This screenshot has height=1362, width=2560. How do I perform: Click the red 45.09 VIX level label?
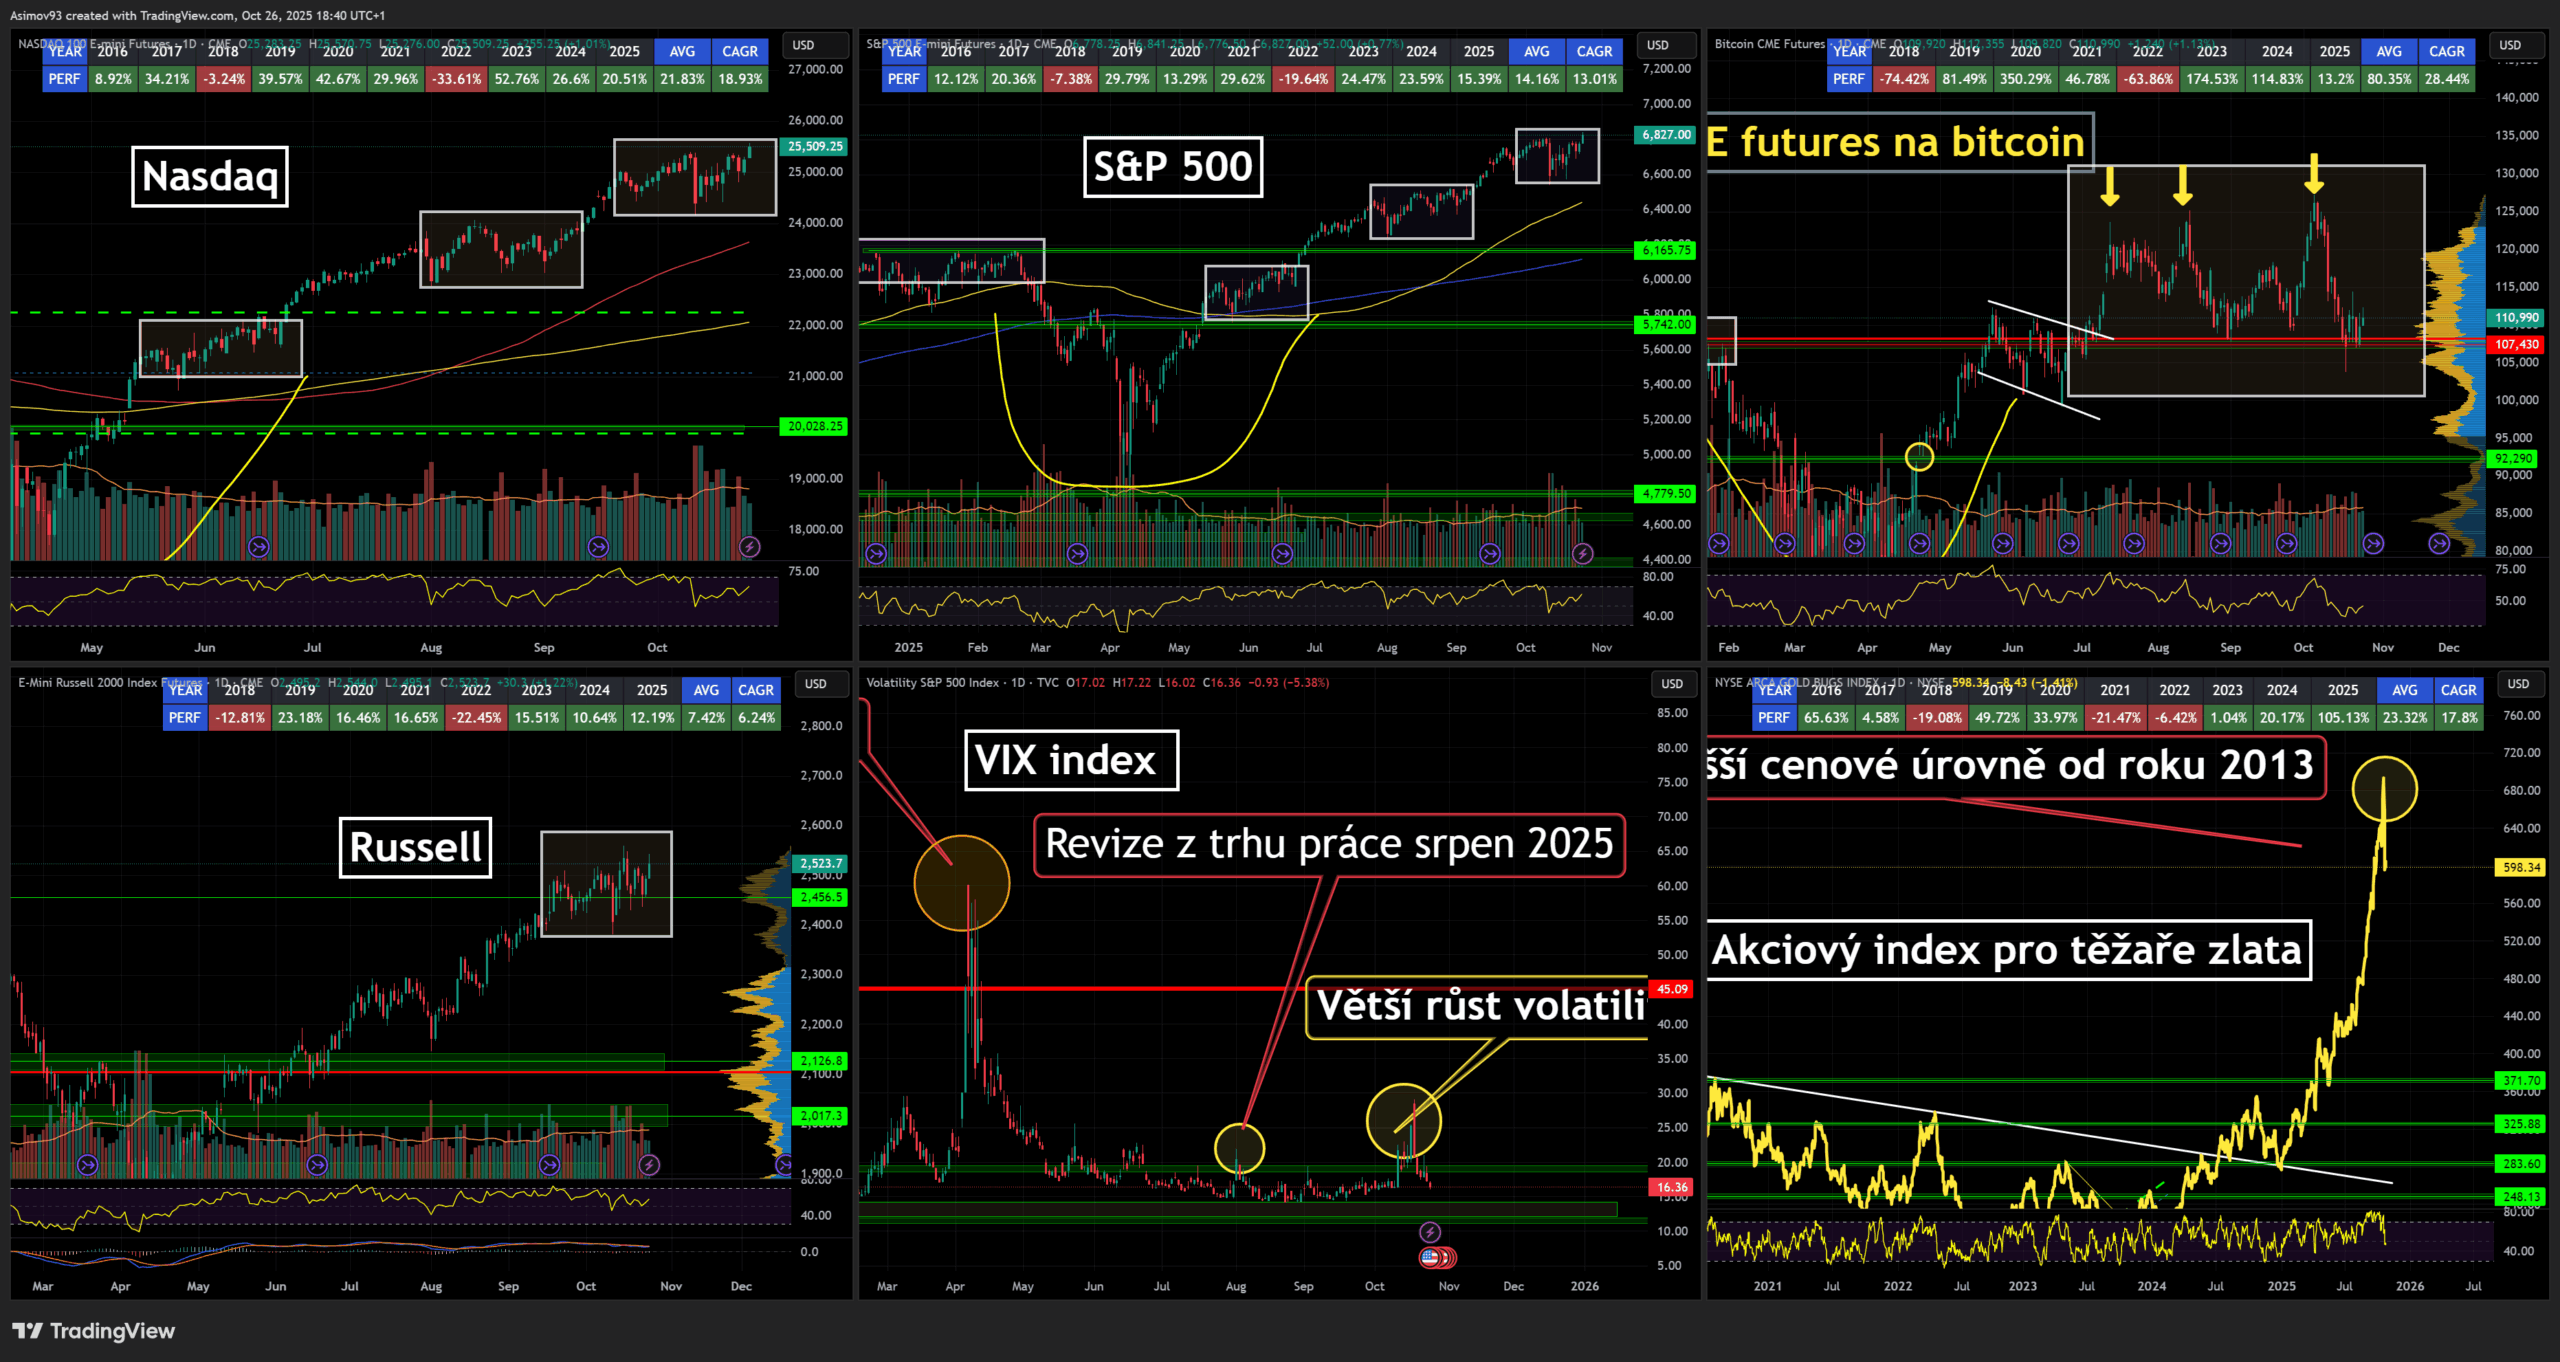pyautogui.click(x=1672, y=989)
